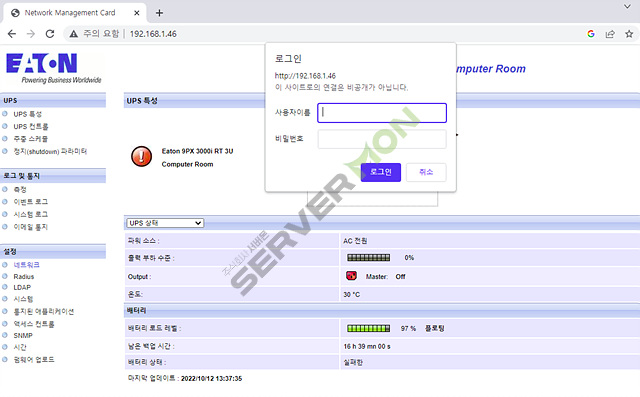Open 액세스 컨트롤 link
Viewport: 640px width, 397px height.
[x=34, y=324]
